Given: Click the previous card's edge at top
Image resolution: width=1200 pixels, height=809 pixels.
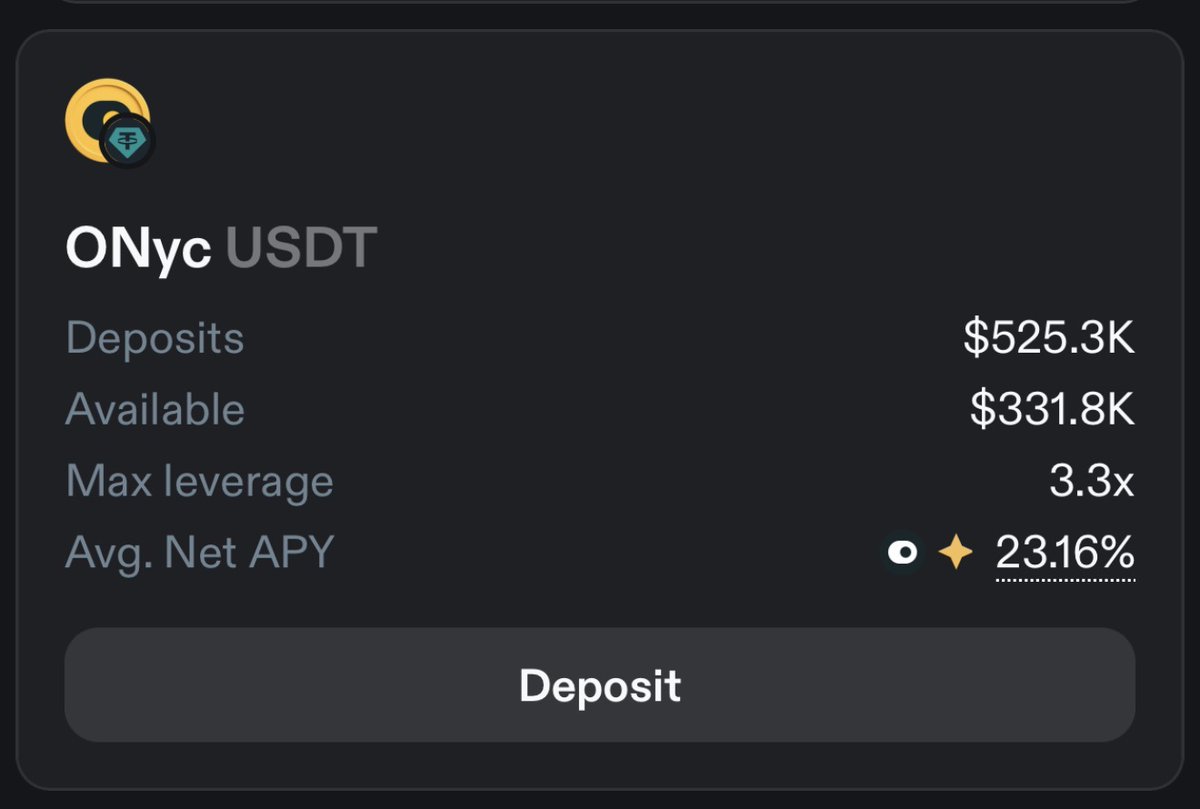Looking at the screenshot, I should click(x=600, y=3).
